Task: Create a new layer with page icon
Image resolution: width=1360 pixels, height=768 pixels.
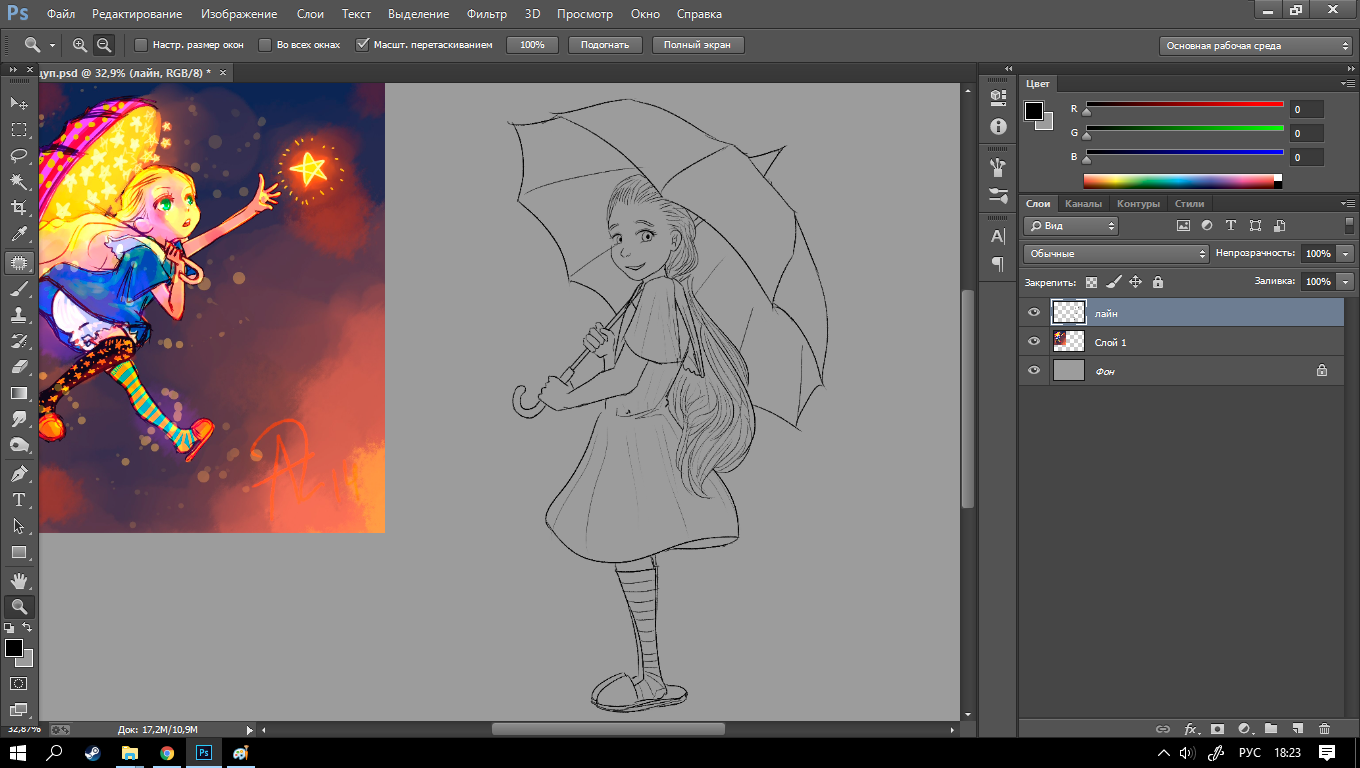Action: [x=1297, y=729]
